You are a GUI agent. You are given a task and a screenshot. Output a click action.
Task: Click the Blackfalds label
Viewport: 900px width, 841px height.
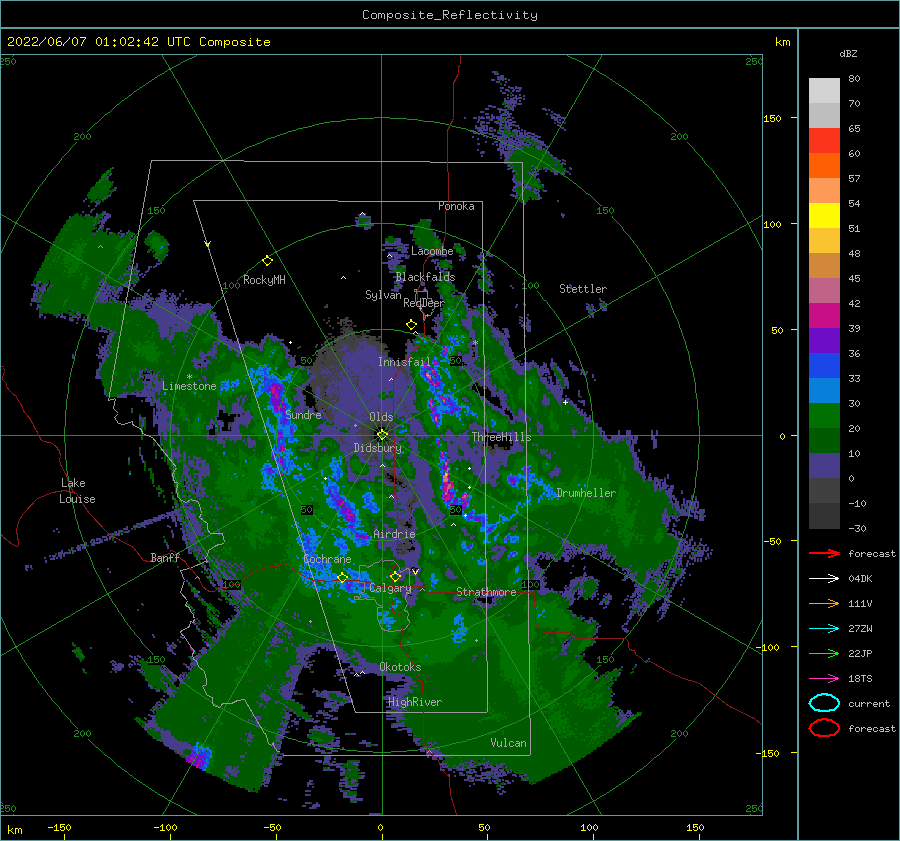point(425,277)
